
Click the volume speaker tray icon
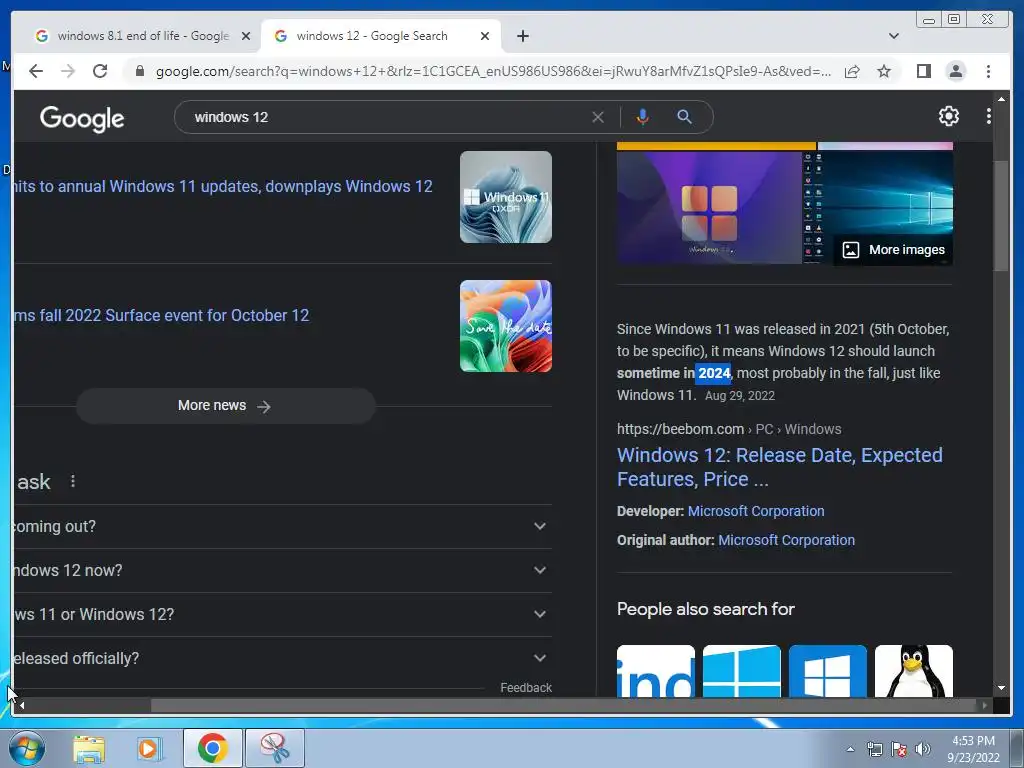(923, 750)
